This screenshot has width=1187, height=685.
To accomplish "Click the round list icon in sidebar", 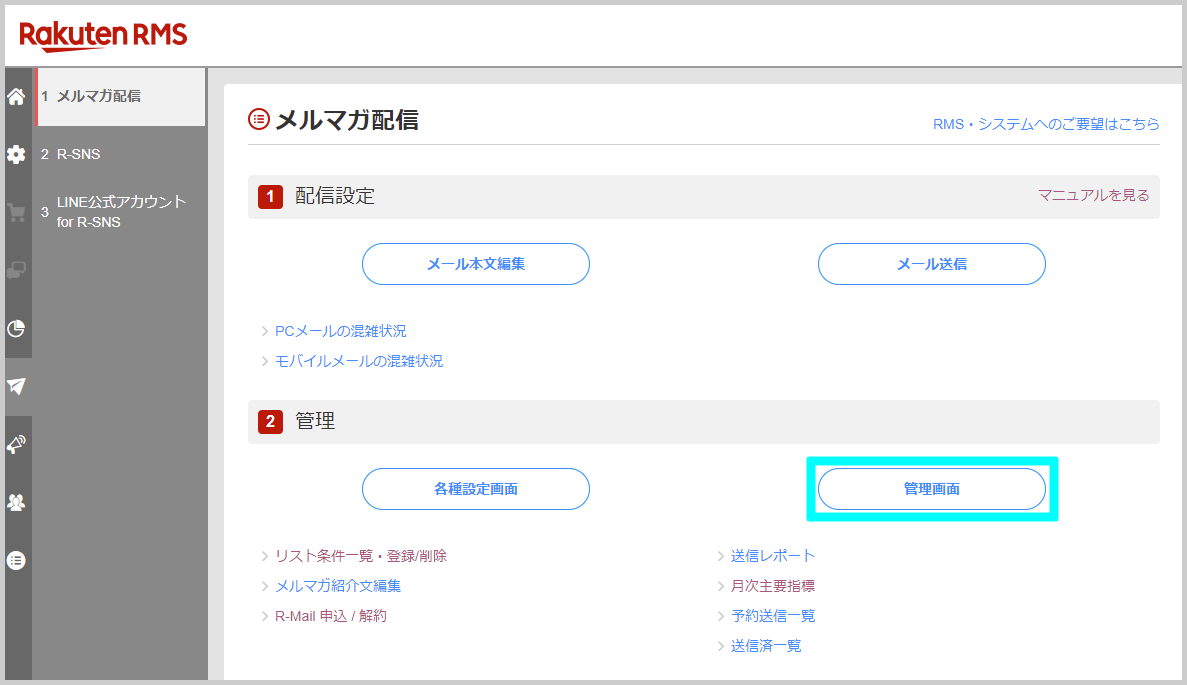I will 16,560.
